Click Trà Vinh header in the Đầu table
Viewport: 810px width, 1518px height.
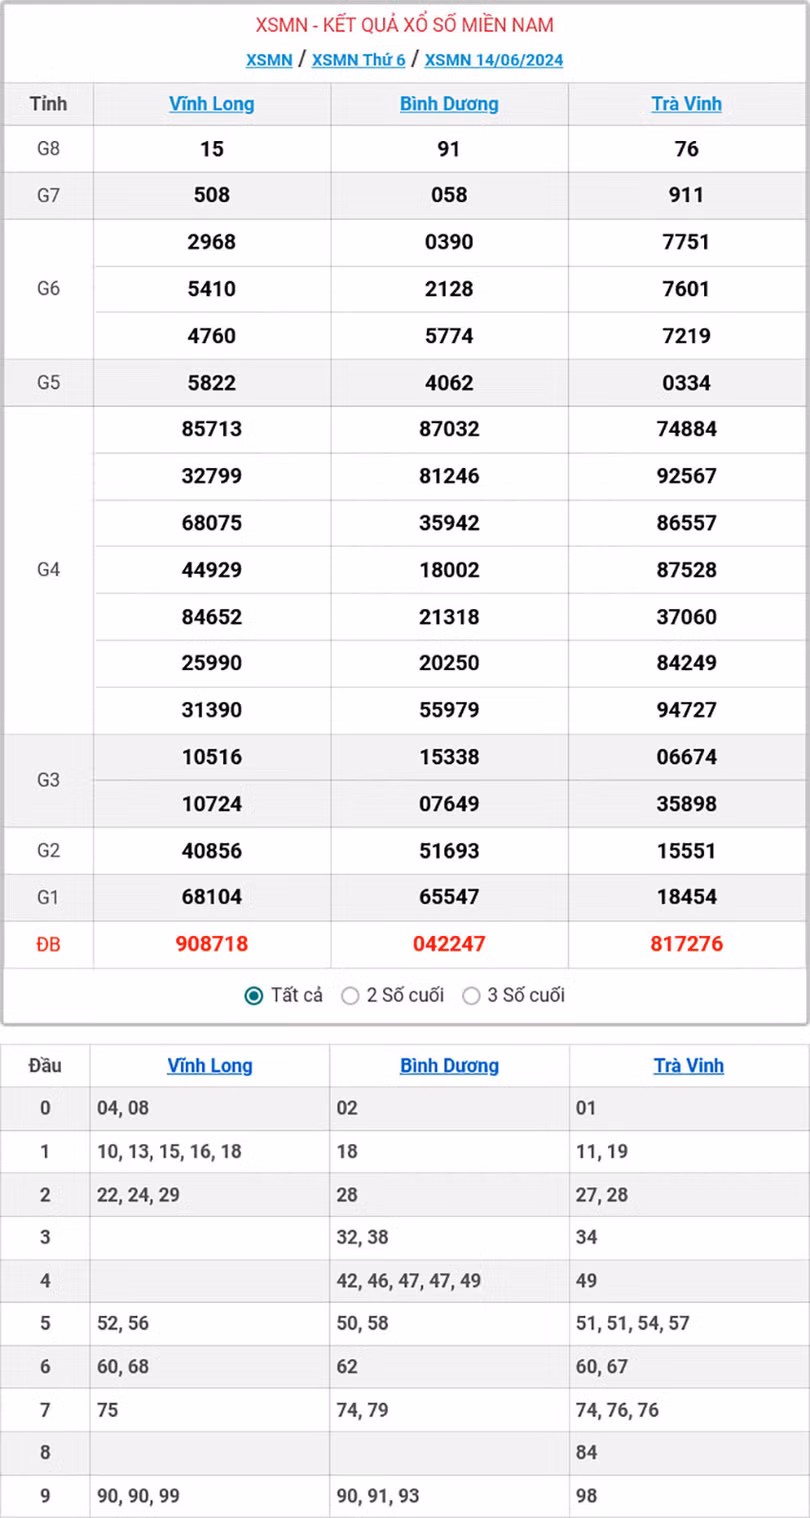(x=687, y=1065)
